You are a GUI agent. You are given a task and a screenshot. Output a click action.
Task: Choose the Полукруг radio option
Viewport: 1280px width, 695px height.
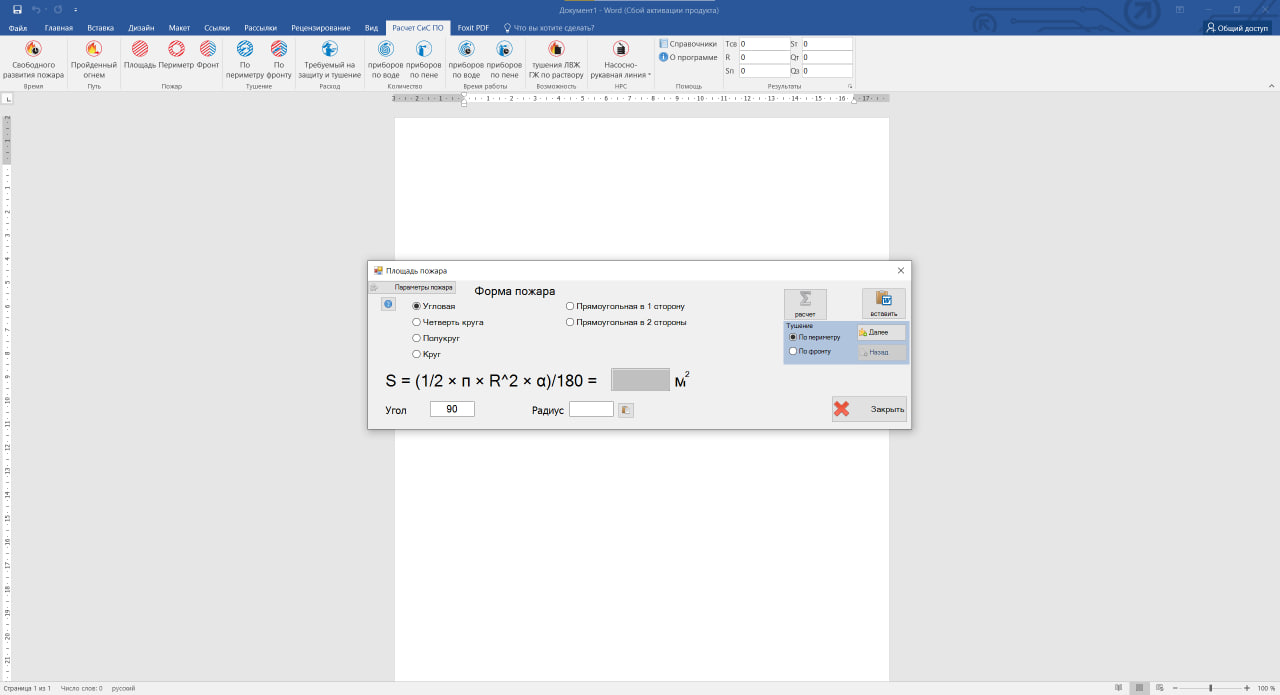(x=417, y=339)
